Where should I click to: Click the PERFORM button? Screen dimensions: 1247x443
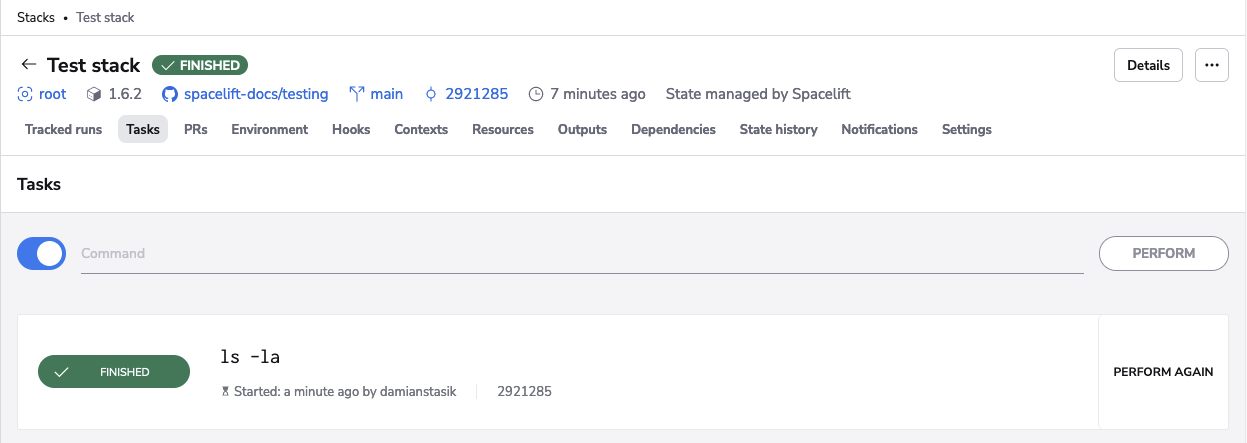click(x=1163, y=254)
